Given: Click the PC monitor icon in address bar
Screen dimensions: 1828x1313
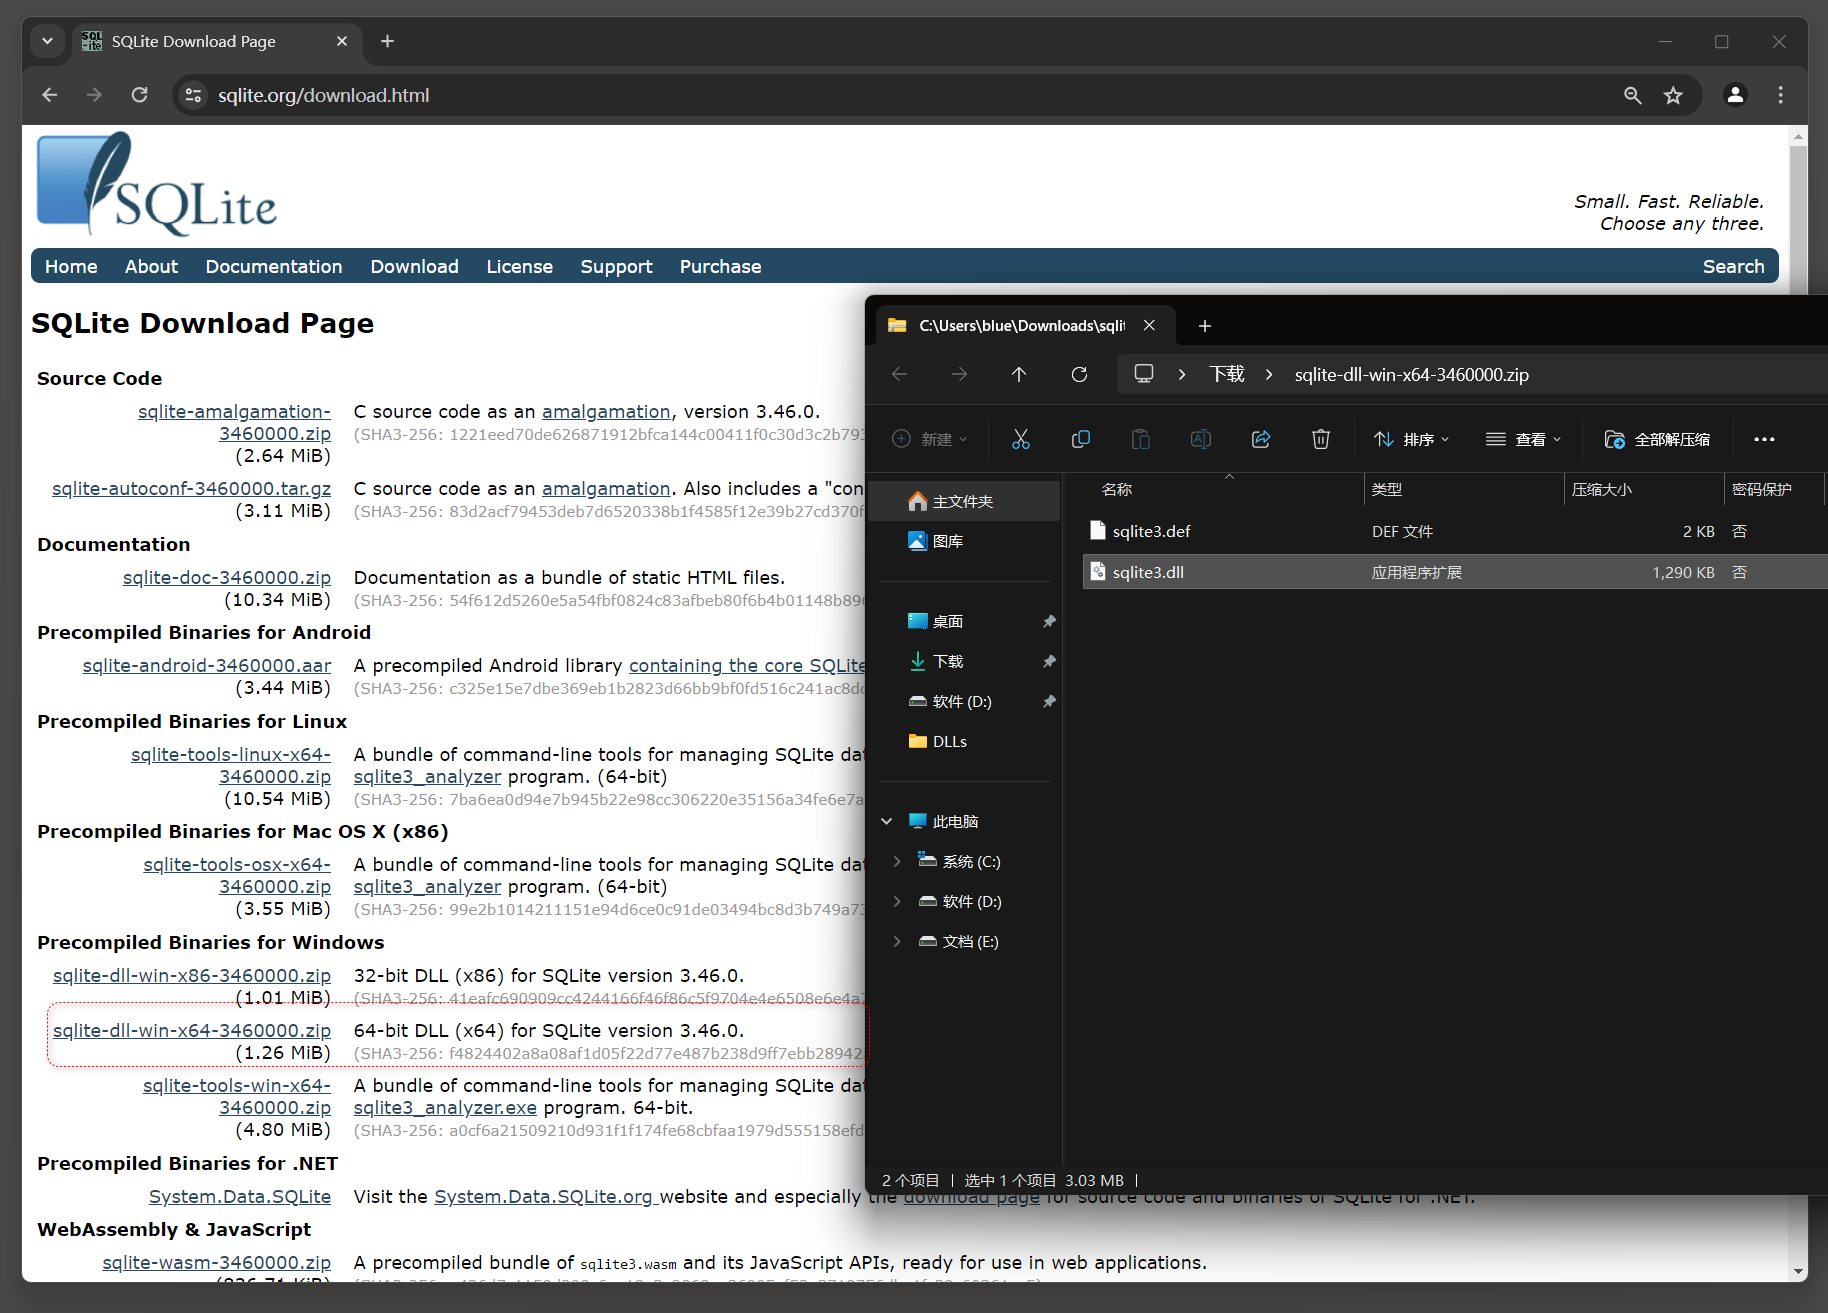Looking at the screenshot, I should pos(1143,374).
